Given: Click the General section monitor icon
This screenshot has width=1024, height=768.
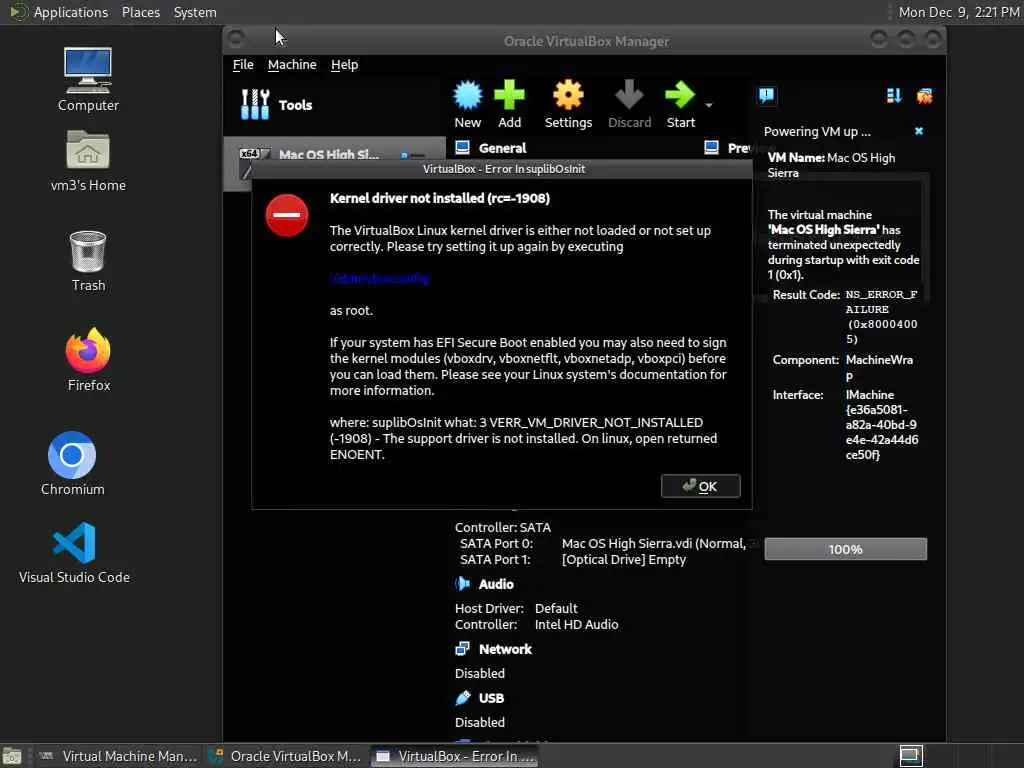Looking at the screenshot, I should coord(462,147).
